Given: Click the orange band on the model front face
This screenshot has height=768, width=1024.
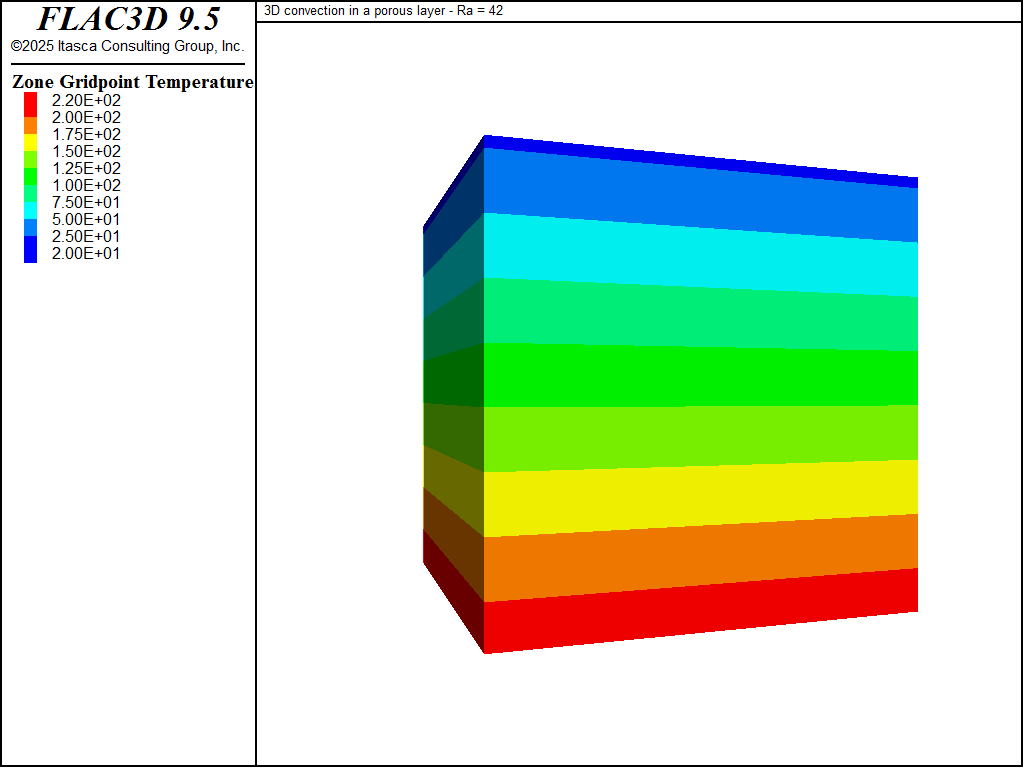Looking at the screenshot, I should click(x=701, y=558).
